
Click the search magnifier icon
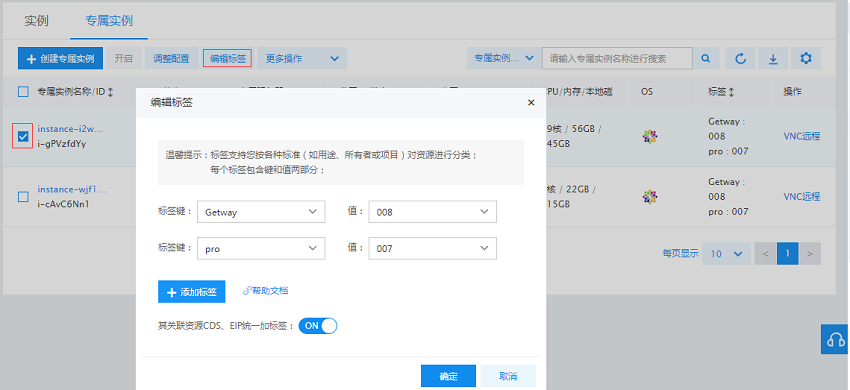(x=706, y=58)
